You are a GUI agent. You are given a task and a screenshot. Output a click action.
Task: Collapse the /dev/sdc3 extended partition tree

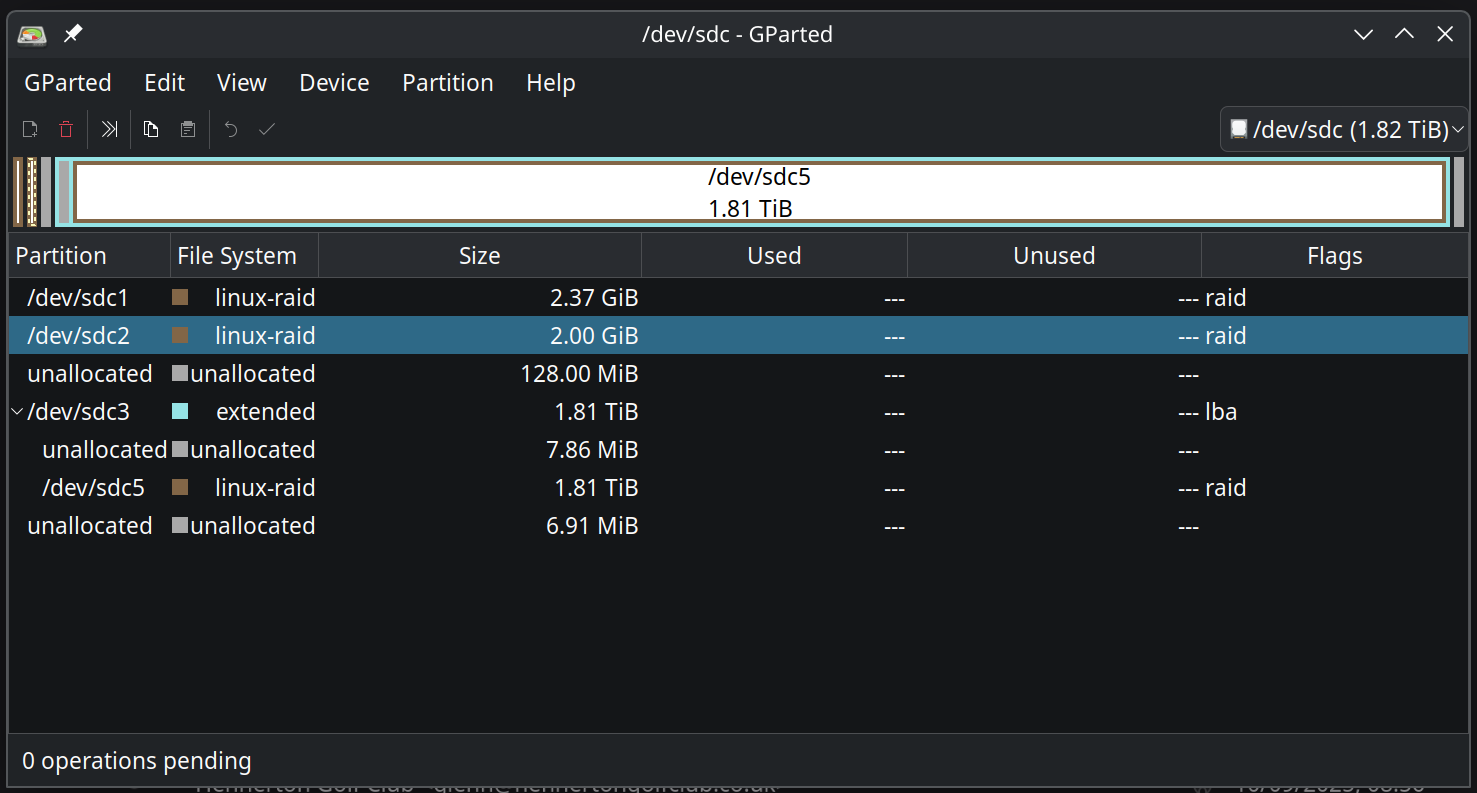coord(17,412)
